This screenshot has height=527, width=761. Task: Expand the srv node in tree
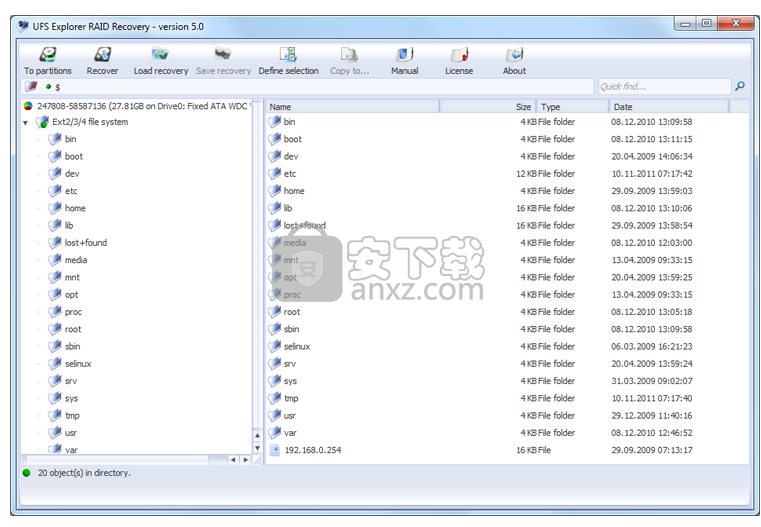coord(38,381)
